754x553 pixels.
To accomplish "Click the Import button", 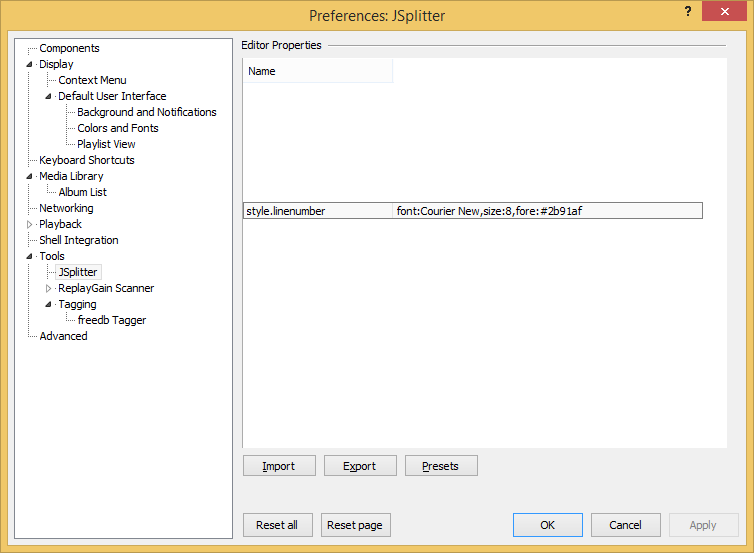I will (x=279, y=466).
